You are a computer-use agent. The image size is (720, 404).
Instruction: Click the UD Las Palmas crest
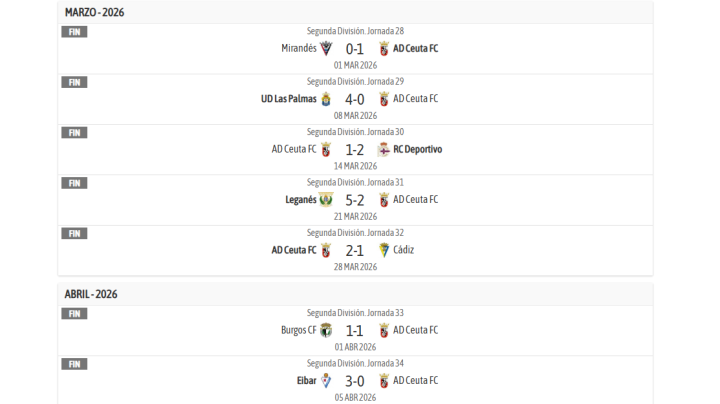[x=326, y=99]
